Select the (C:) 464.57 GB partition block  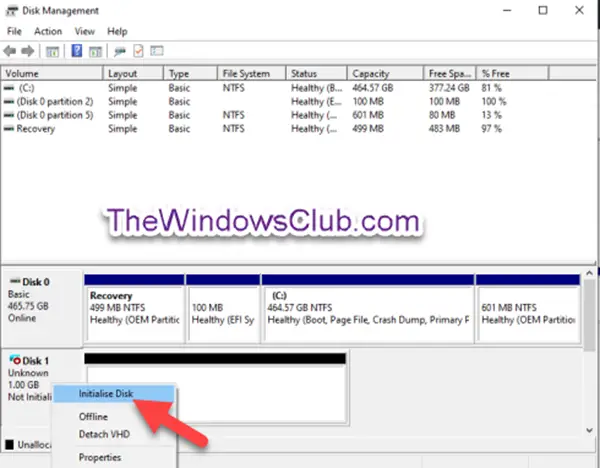pyautogui.click(x=368, y=308)
